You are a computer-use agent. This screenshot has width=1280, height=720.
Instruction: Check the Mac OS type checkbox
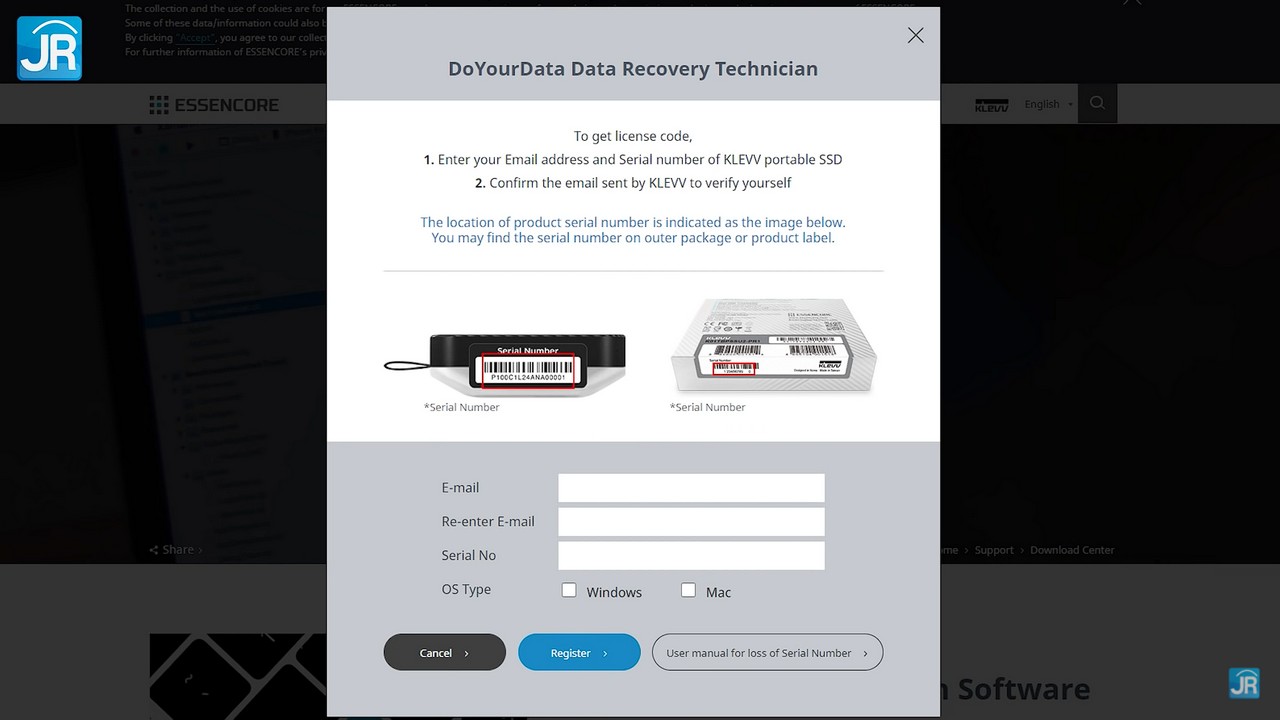688,590
